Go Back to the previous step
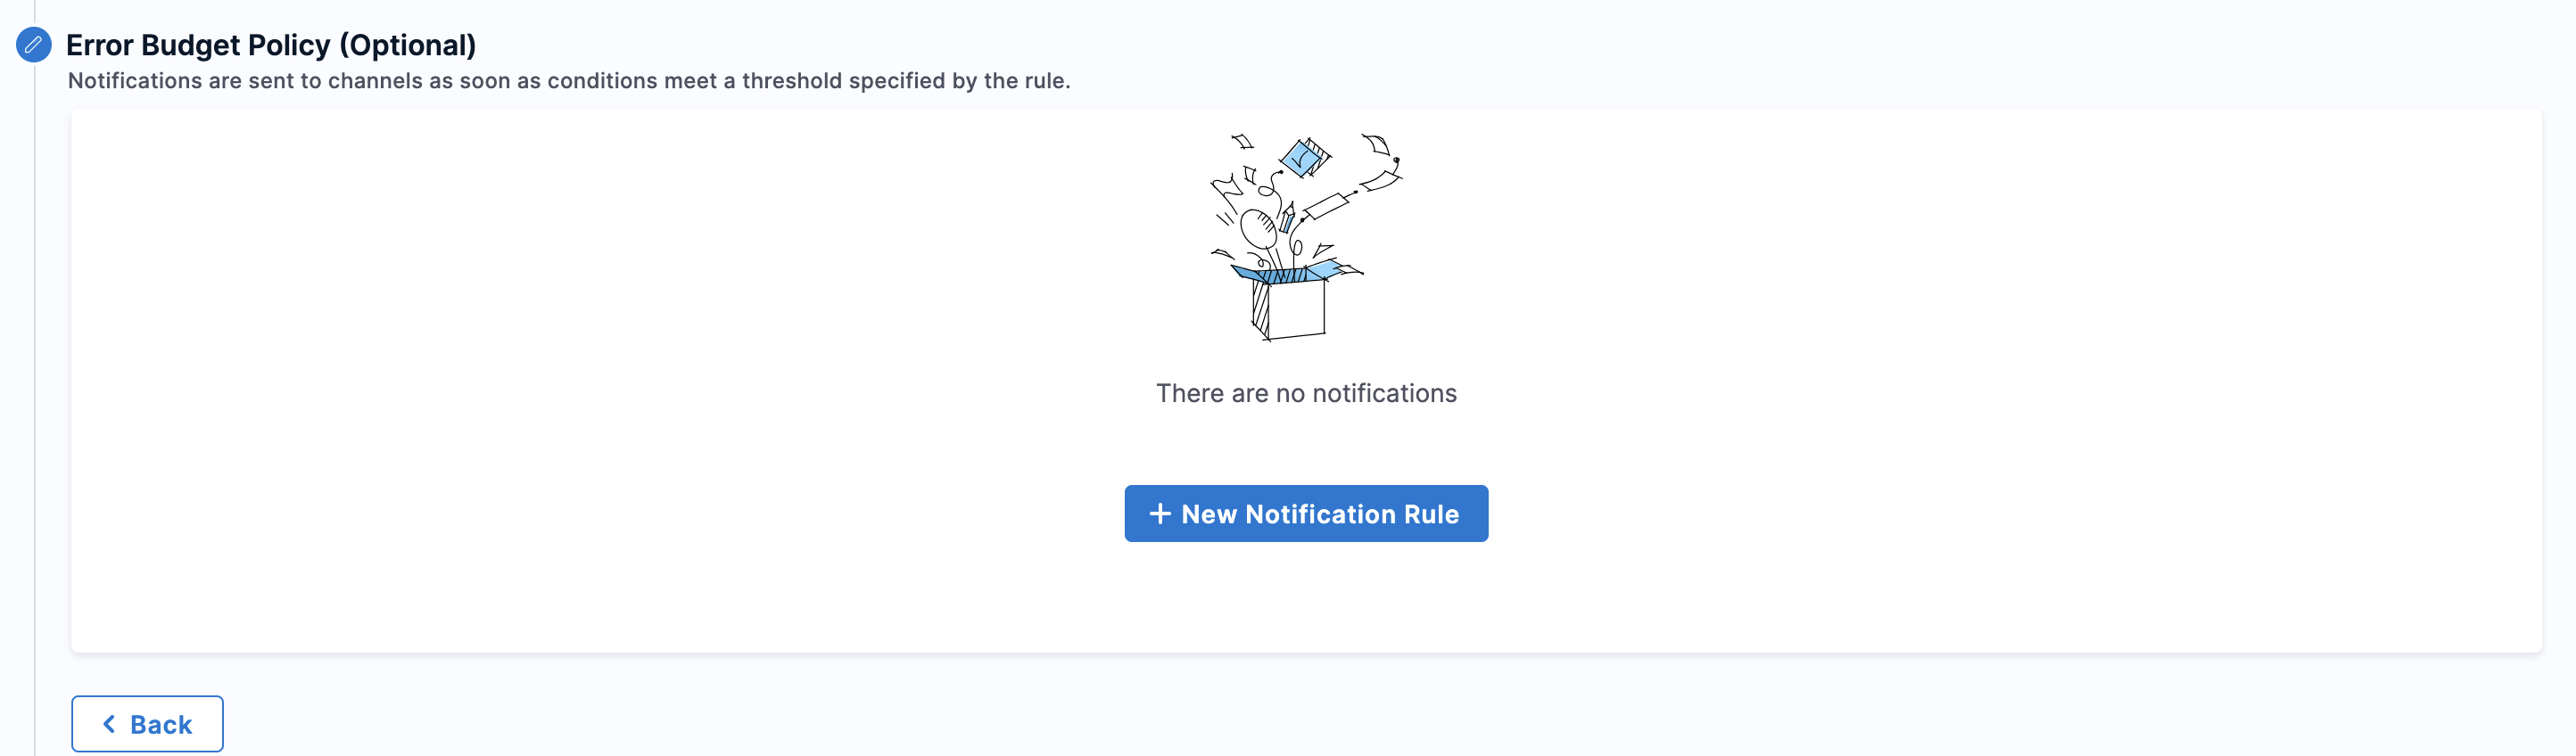This screenshot has width=2576, height=756. [x=147, y=724]
